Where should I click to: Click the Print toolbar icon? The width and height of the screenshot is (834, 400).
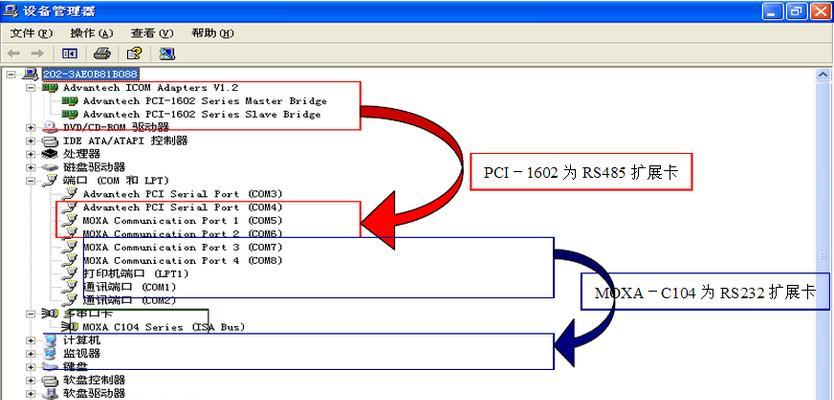(x=102, y=54)
